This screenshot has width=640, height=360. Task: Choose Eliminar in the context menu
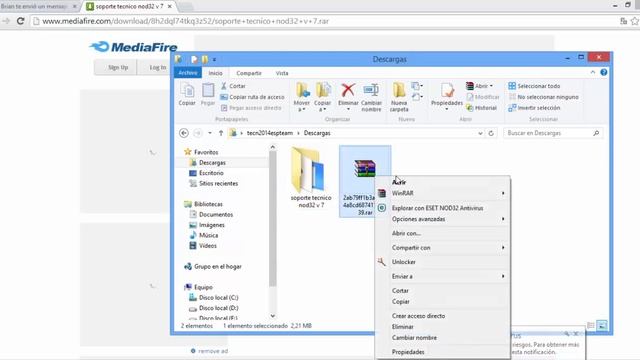pyautogui.click(x=443, y=327)
